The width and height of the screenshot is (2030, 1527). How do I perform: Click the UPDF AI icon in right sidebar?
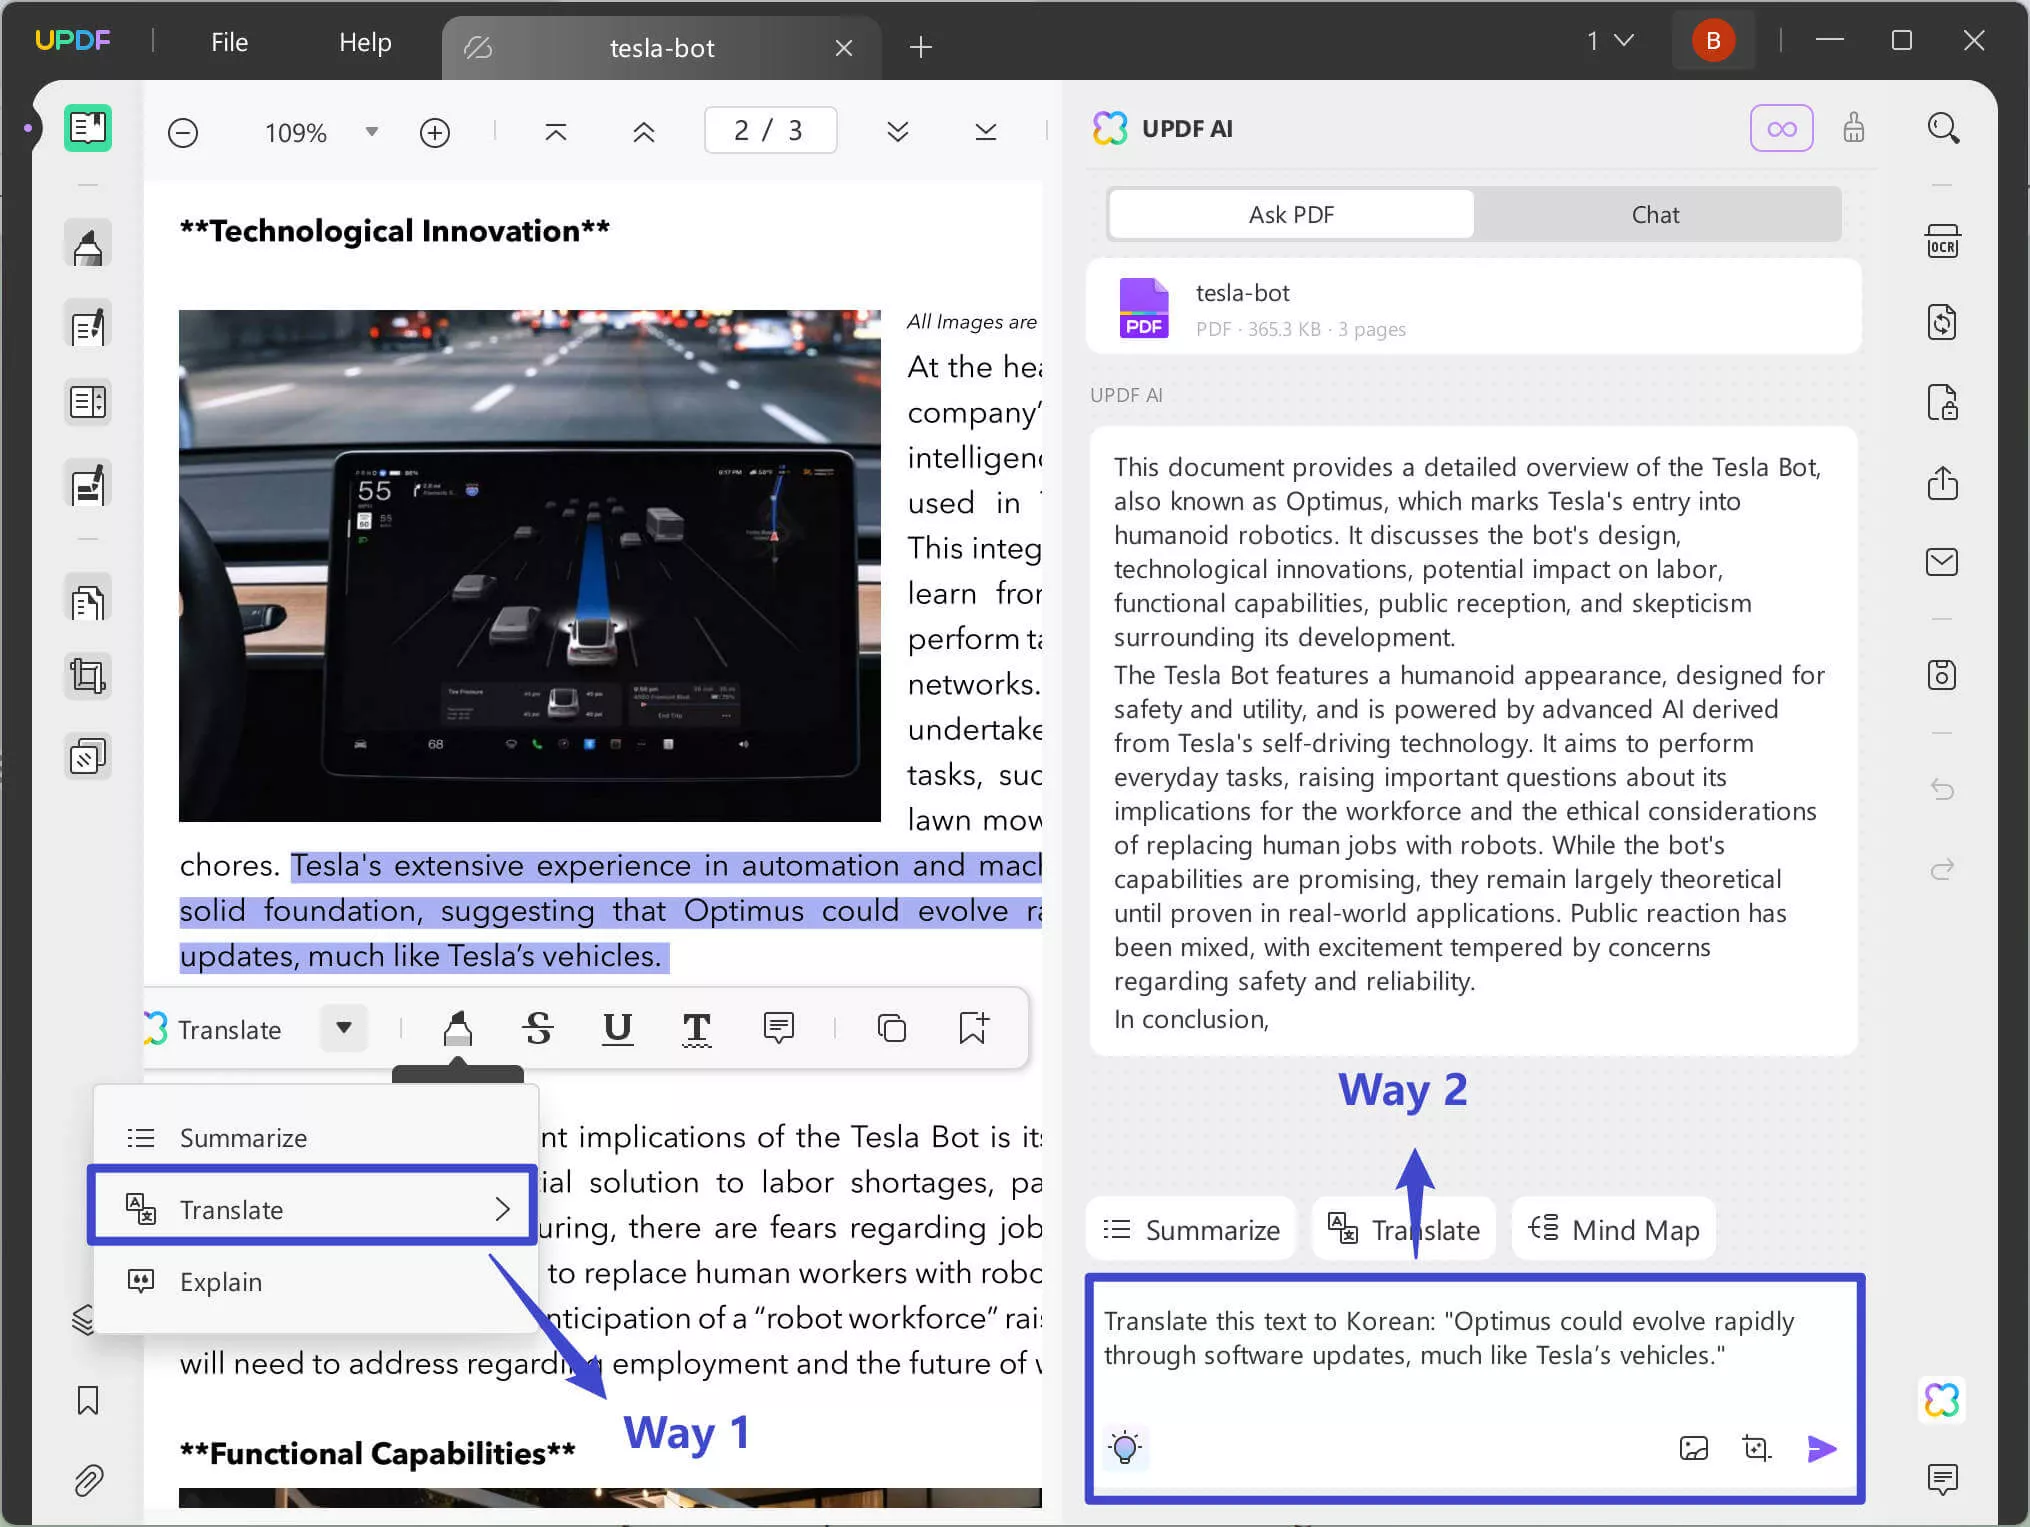[x=1942, y=1399]
